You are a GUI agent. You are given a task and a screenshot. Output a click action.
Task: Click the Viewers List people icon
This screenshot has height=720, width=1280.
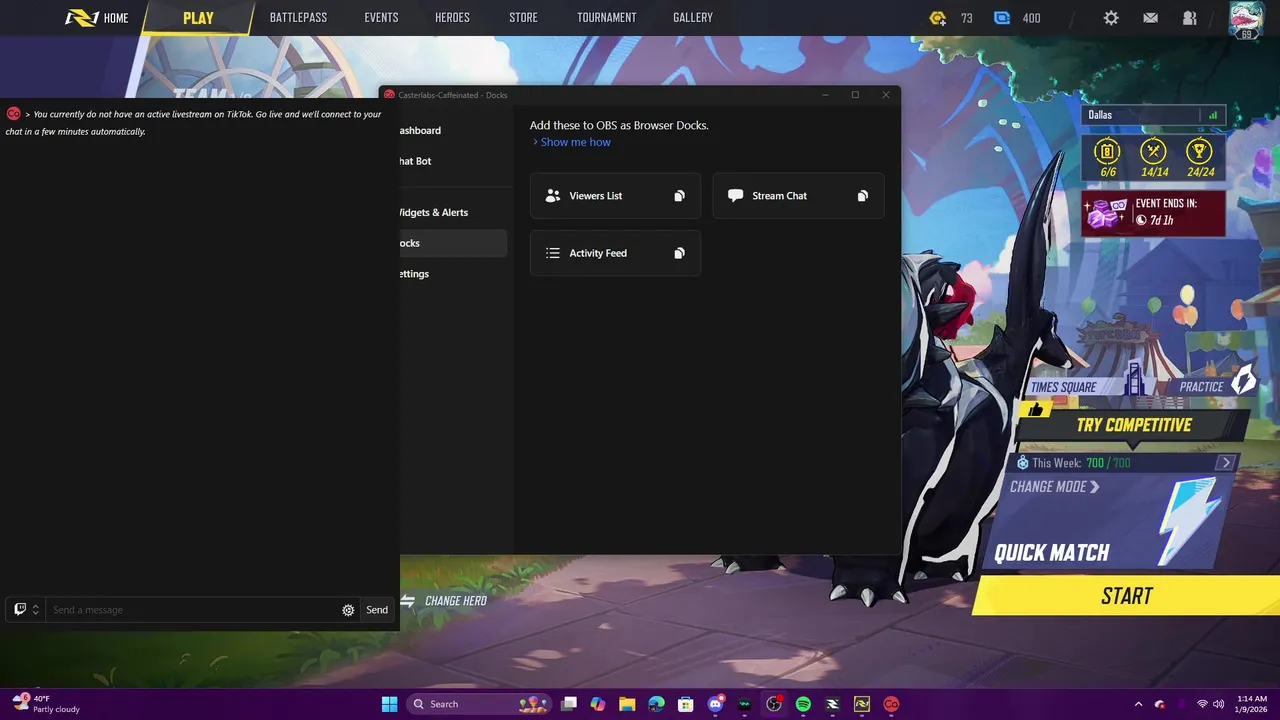[x=553, y=196]
